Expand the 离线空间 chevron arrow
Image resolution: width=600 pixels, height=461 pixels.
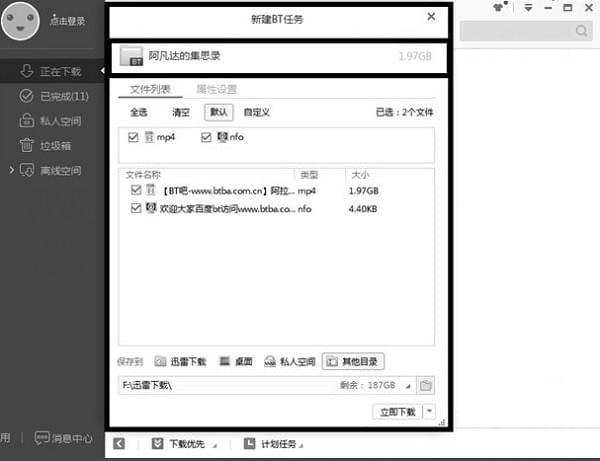pos(11,170)
